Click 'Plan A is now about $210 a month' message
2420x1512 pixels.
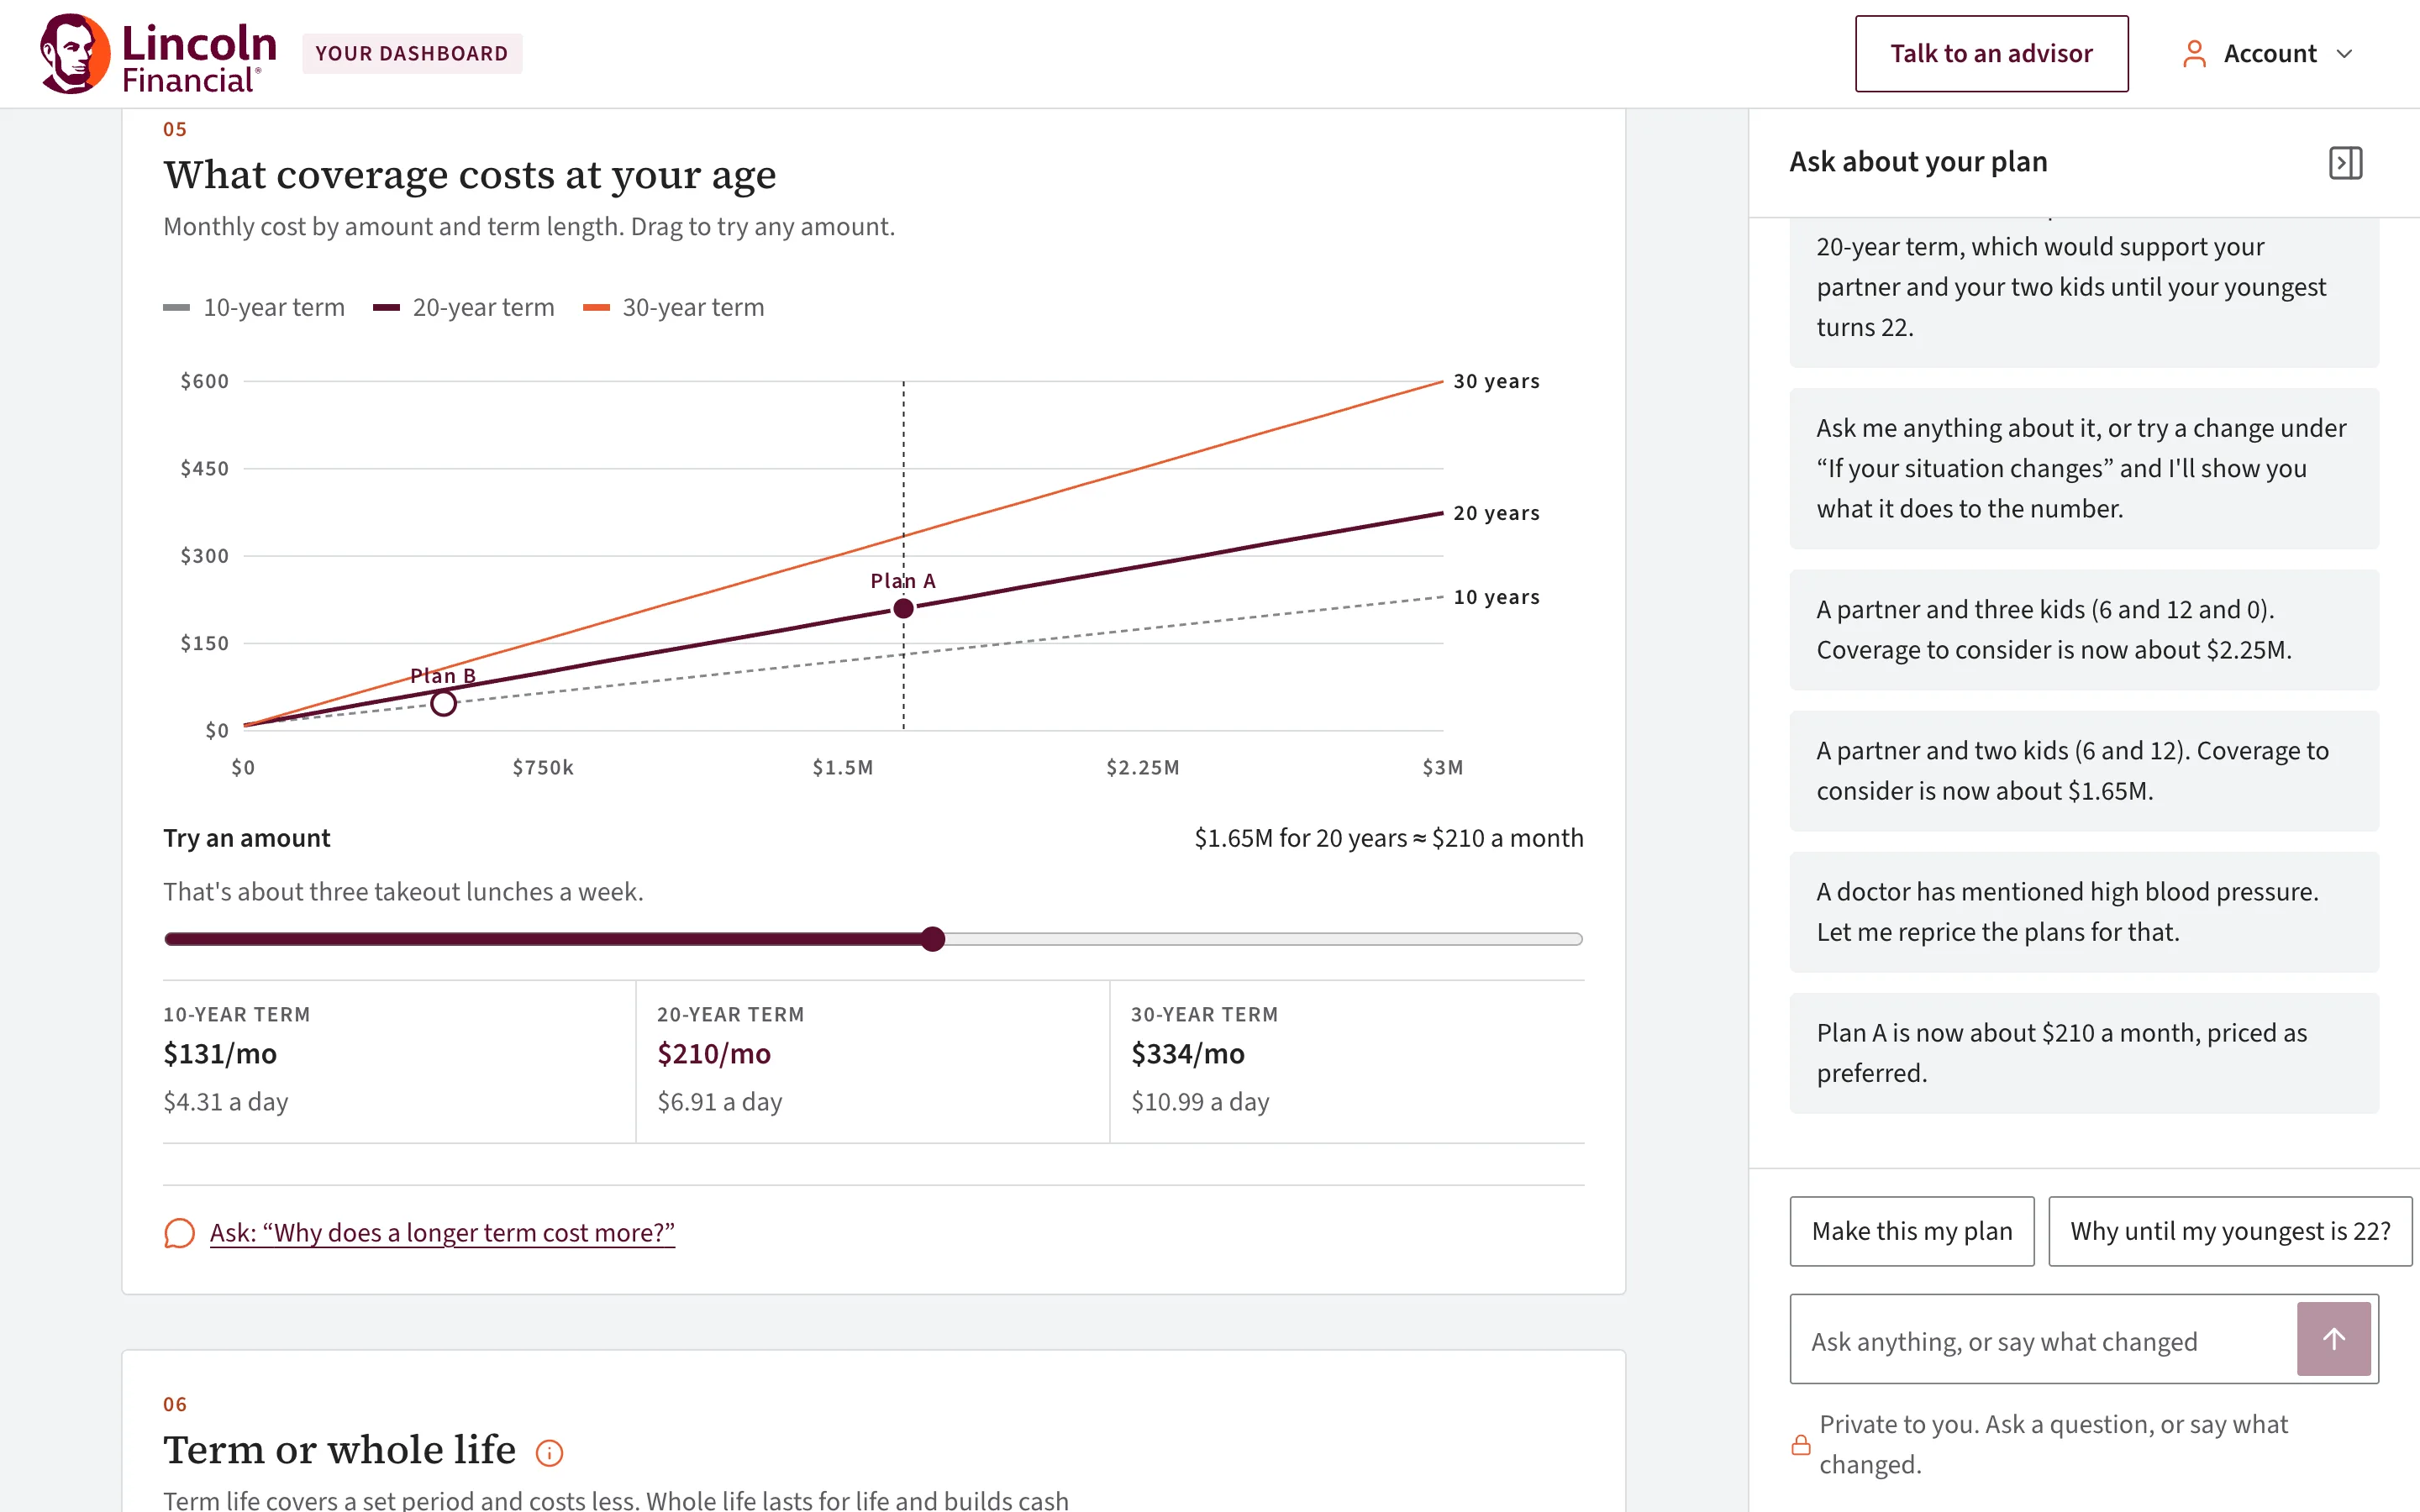tap(2084, 1053)
